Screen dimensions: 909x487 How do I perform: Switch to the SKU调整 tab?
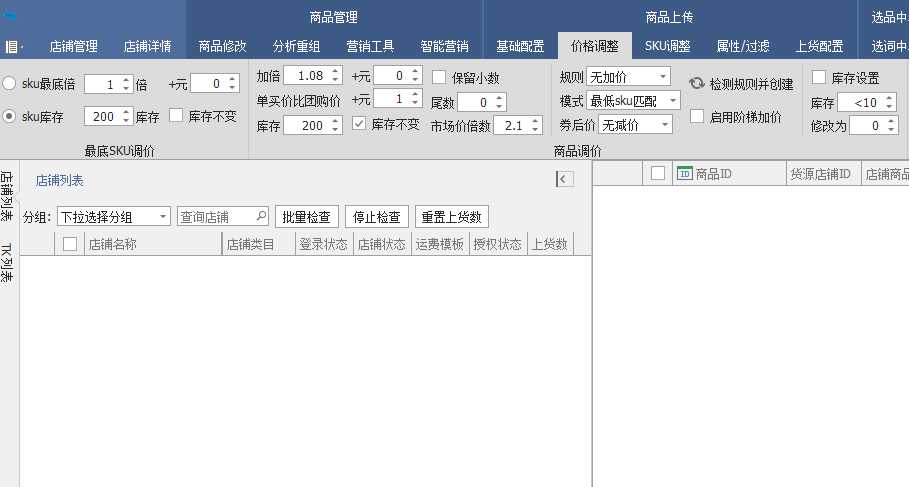[x=667, y=46]
